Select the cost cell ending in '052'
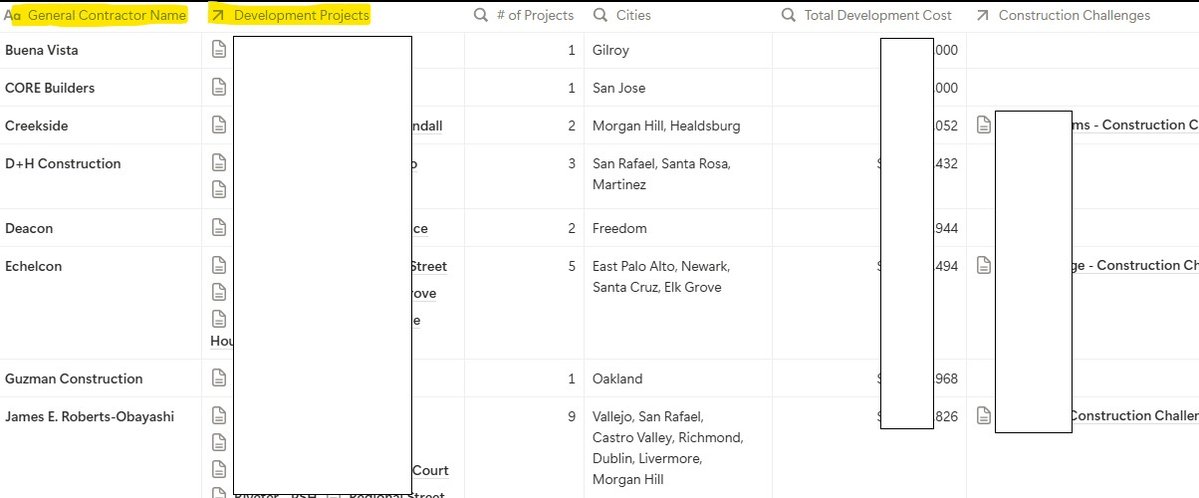The width and height of the screenshot is (1199, 498). click(x=869, y=125)
